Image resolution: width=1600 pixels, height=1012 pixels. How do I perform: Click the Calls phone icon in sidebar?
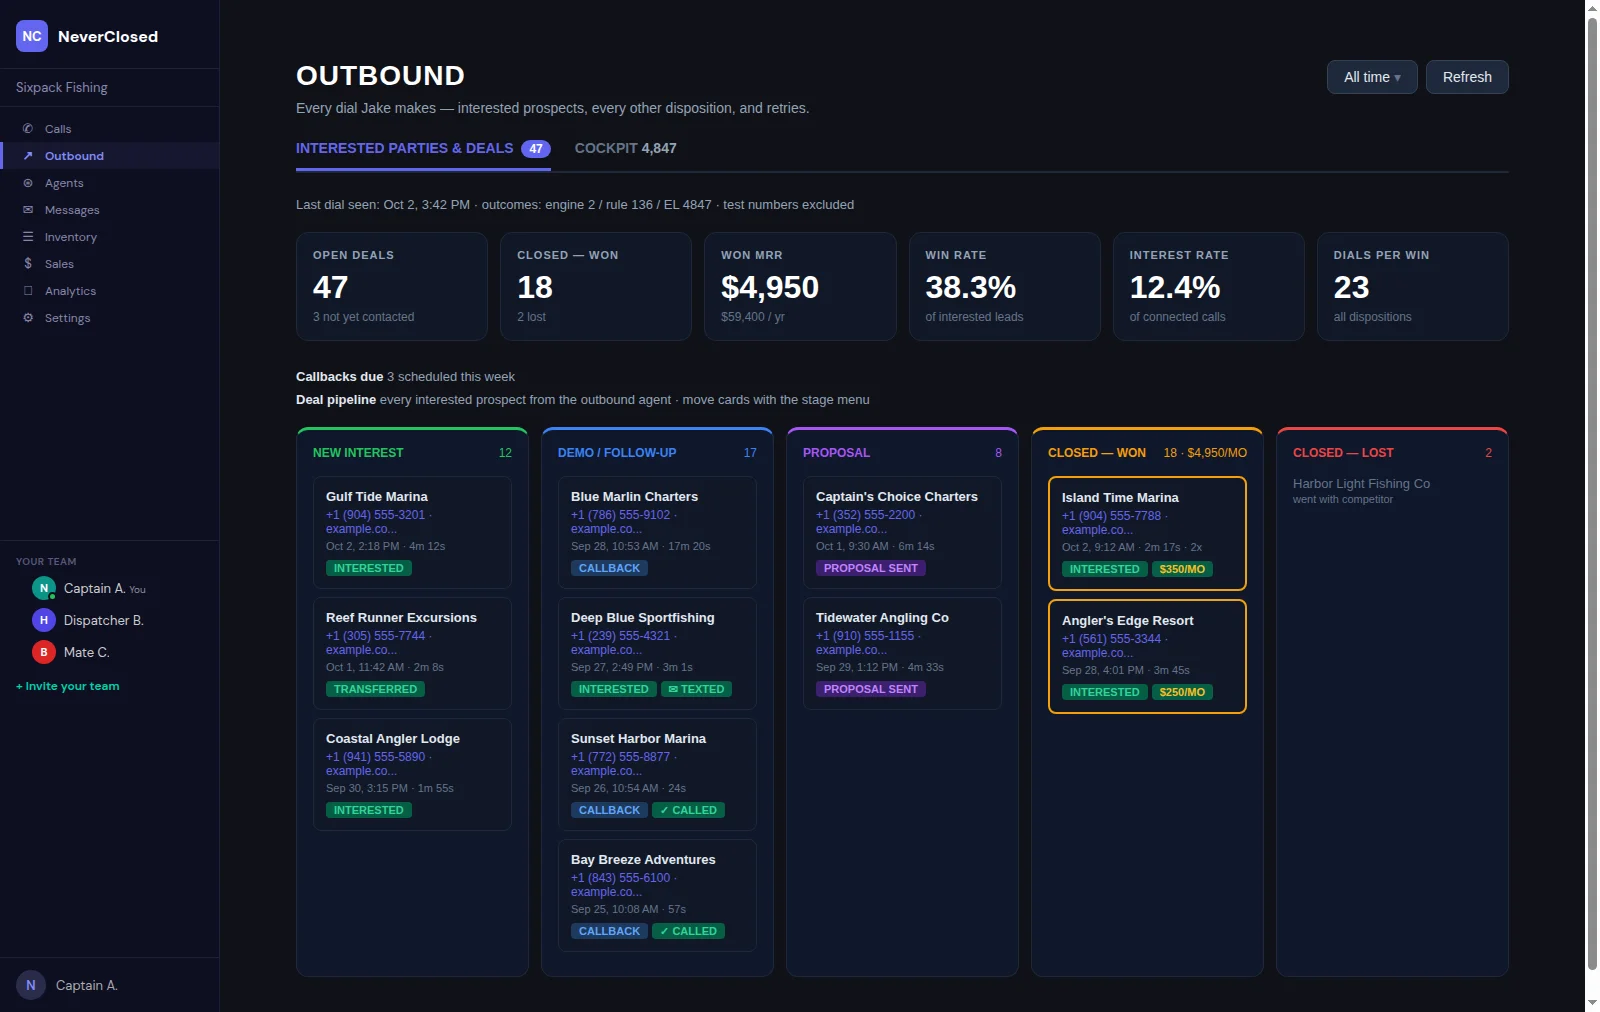pyautogui.click(x=28, y=129)
